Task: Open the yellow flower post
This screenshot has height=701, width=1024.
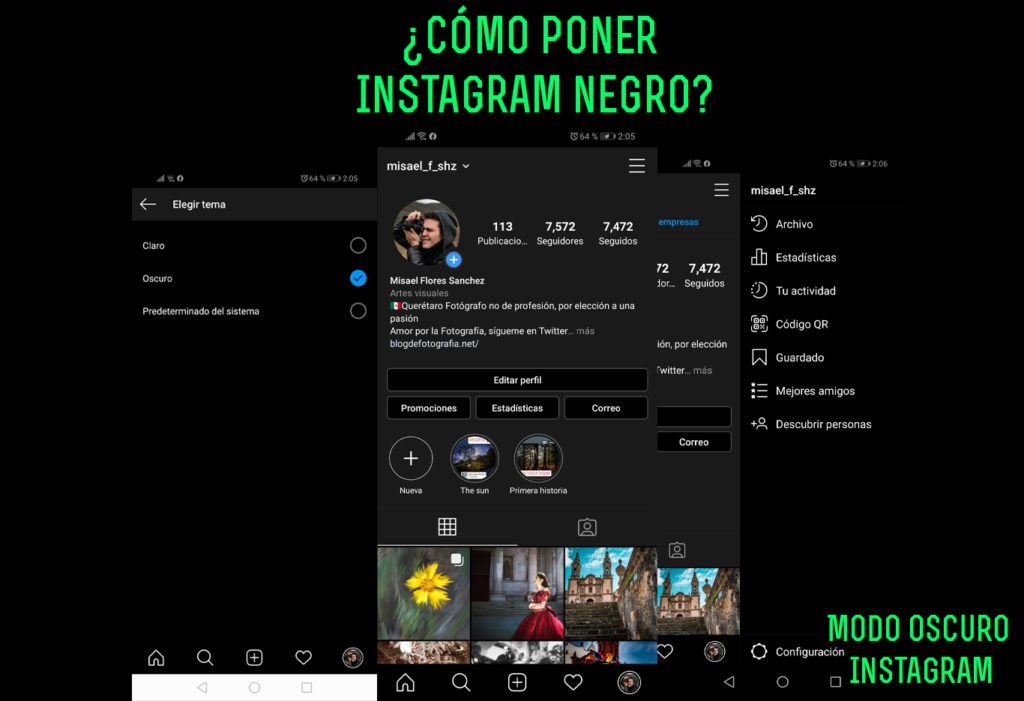Action: click(x=423, y=593)
